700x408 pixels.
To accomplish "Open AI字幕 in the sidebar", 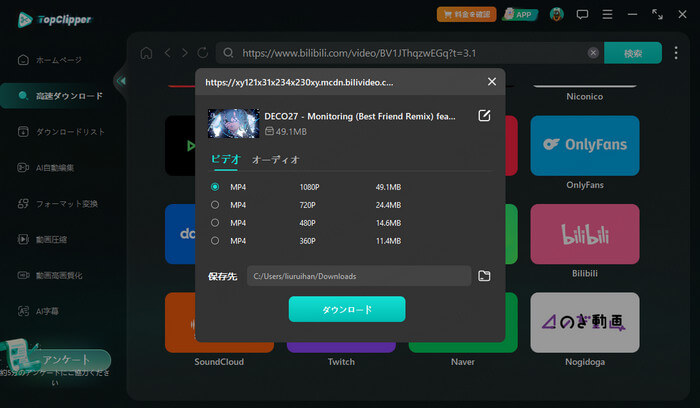I will click(38, 311).
